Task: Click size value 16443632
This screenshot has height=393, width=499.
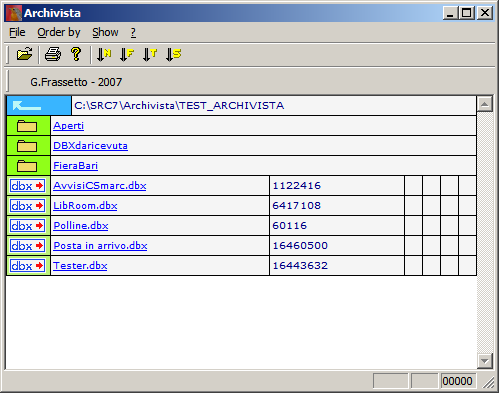Action: 300,266
